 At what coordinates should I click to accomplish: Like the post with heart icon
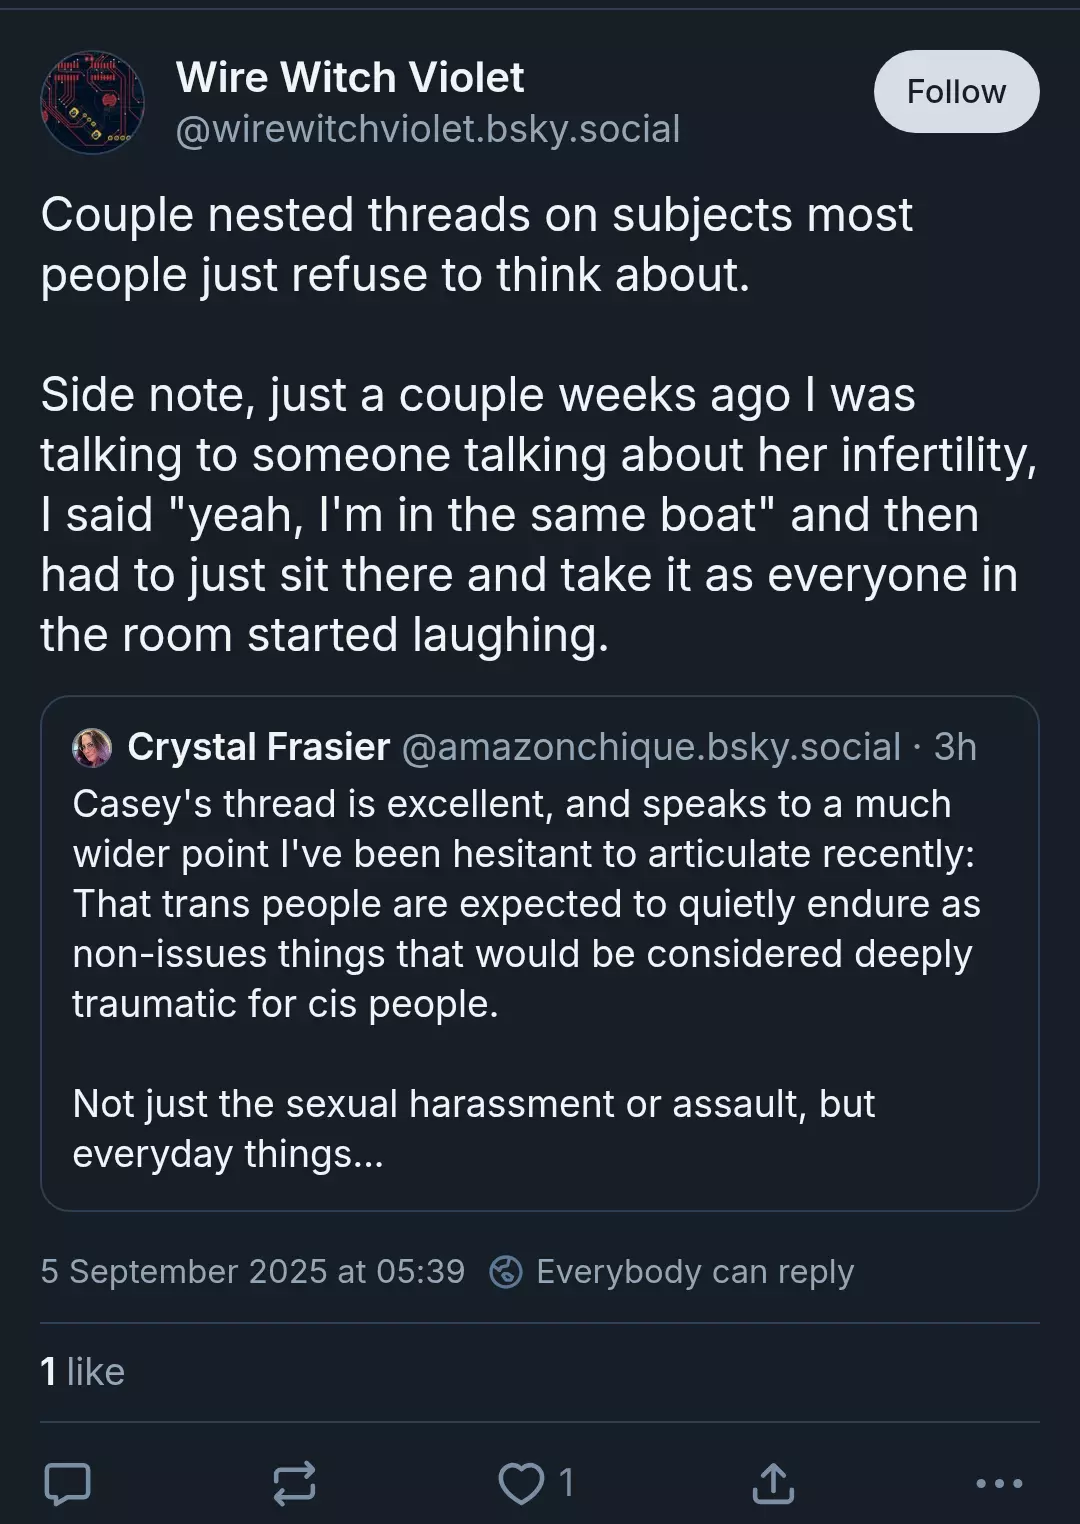click(x=521, y=1483)
